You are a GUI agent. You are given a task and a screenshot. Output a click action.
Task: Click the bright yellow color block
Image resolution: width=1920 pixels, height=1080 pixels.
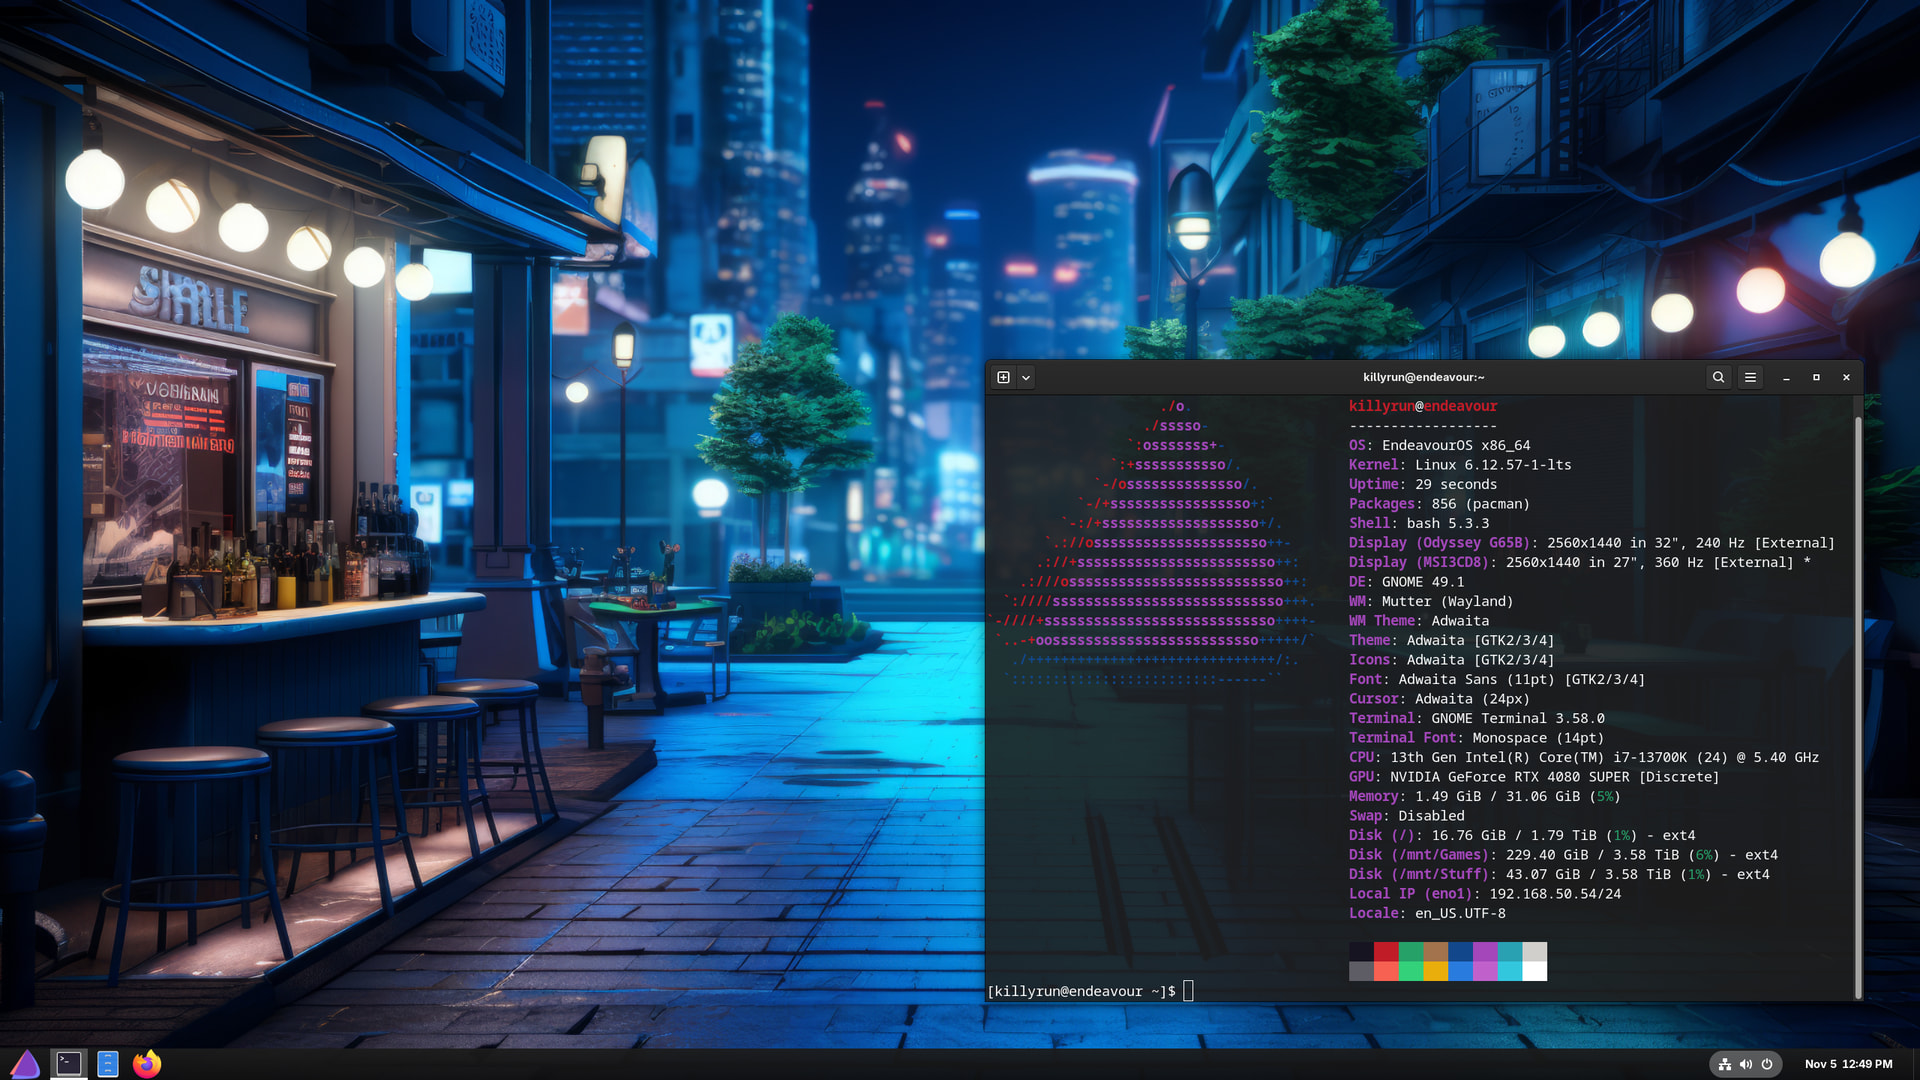pyautogui.click(x=1435, y=971)
